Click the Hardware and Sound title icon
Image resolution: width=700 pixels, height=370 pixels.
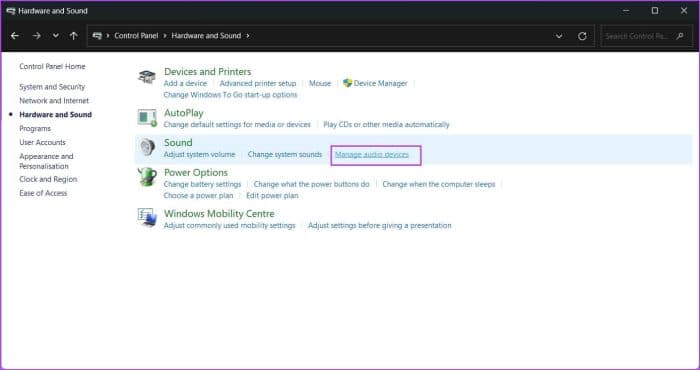point(11,11)
